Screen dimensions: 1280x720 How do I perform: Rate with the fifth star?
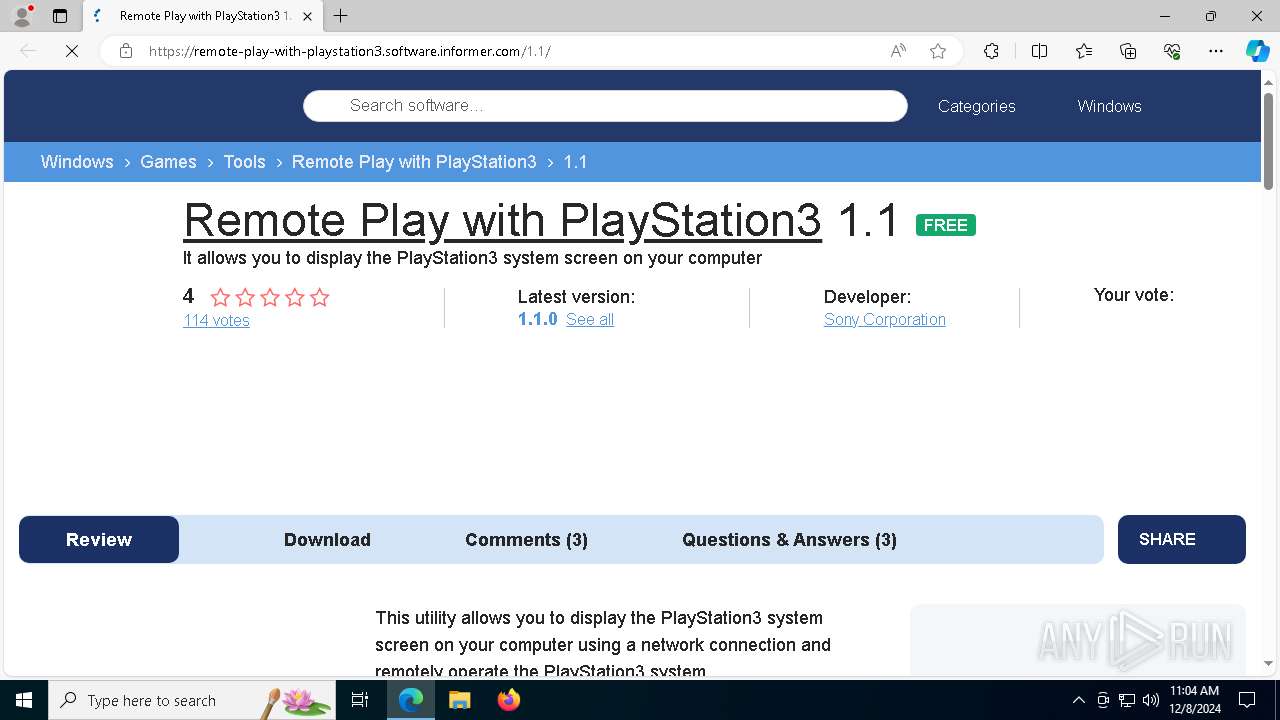pos(319,297)
